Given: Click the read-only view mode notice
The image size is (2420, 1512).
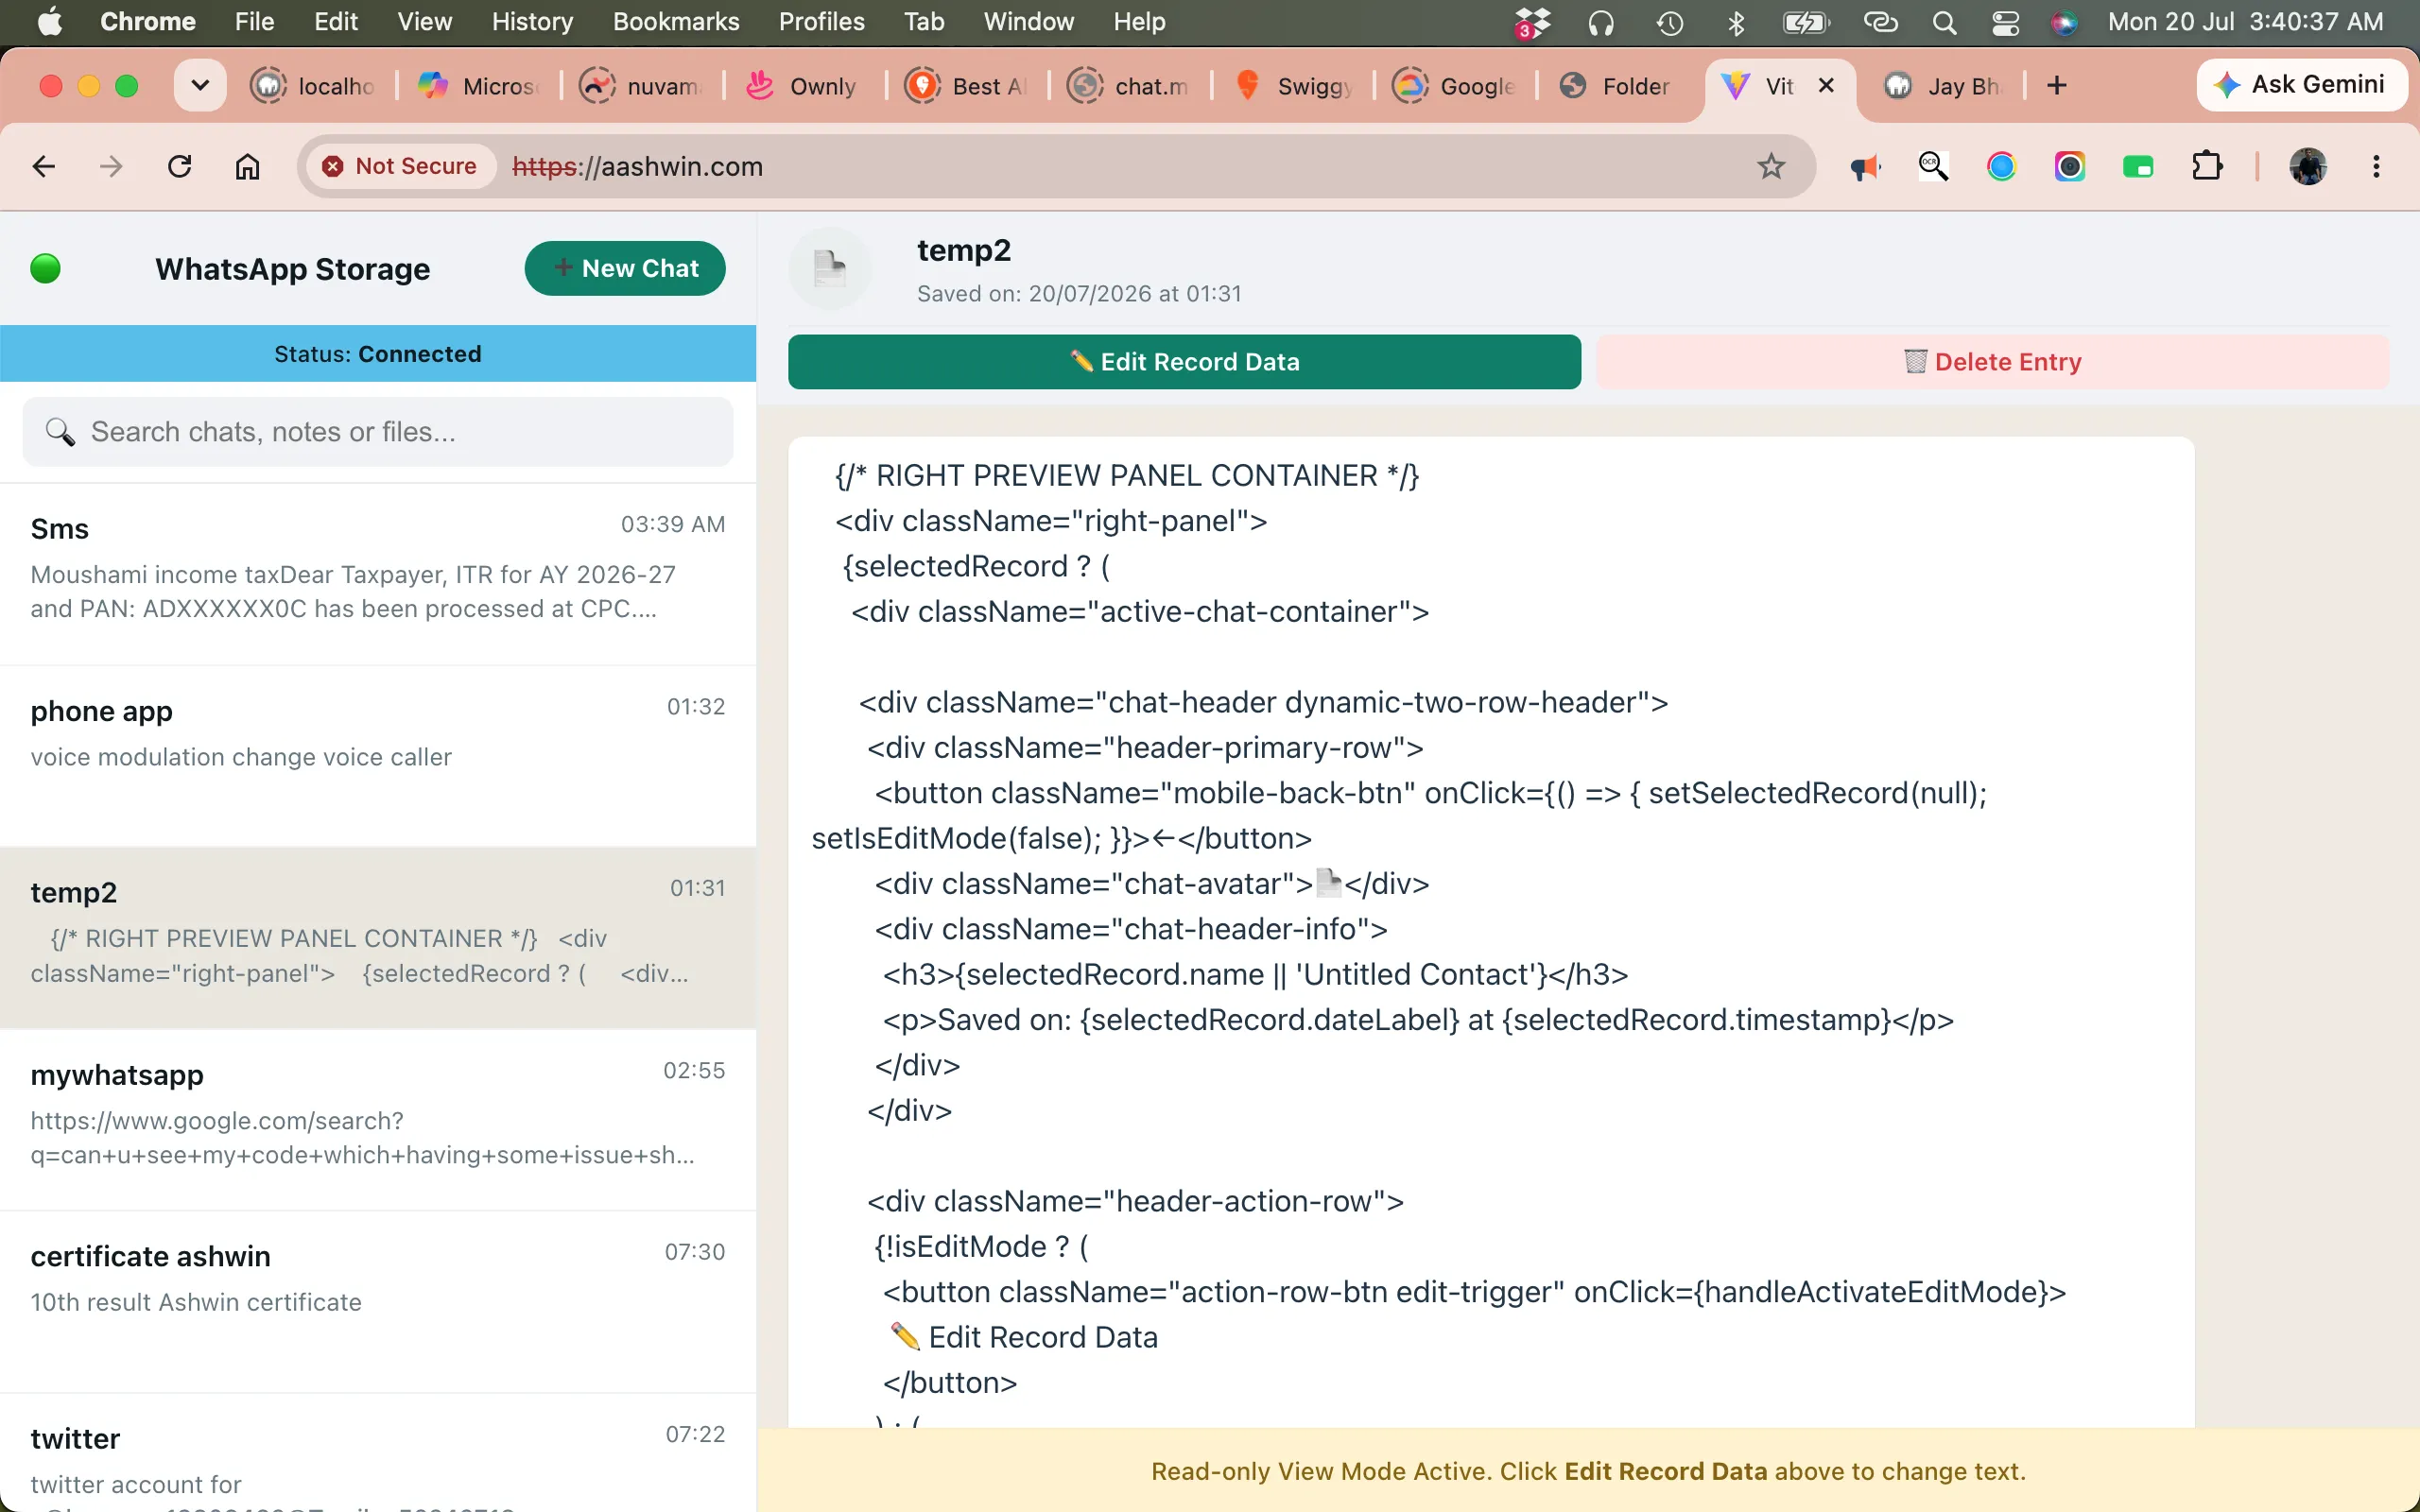Looking at the screenshot, I should pyautogui.click(x=1588, y=1471).
